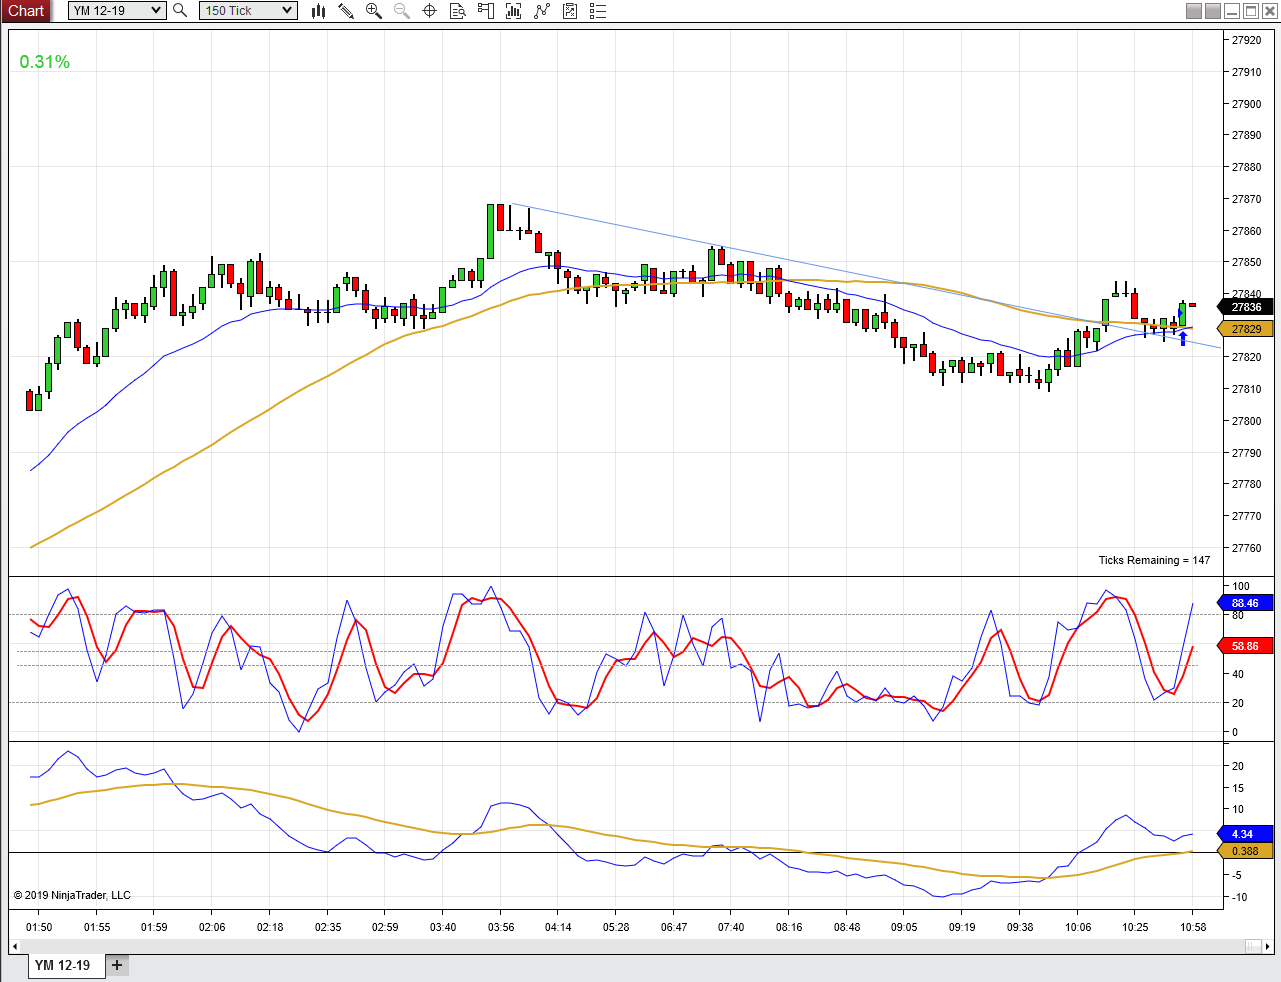Viewport: 1281px width, 982px height.
Task: Select the YM 12-19 bottom tab
Action: pos(62,965)
